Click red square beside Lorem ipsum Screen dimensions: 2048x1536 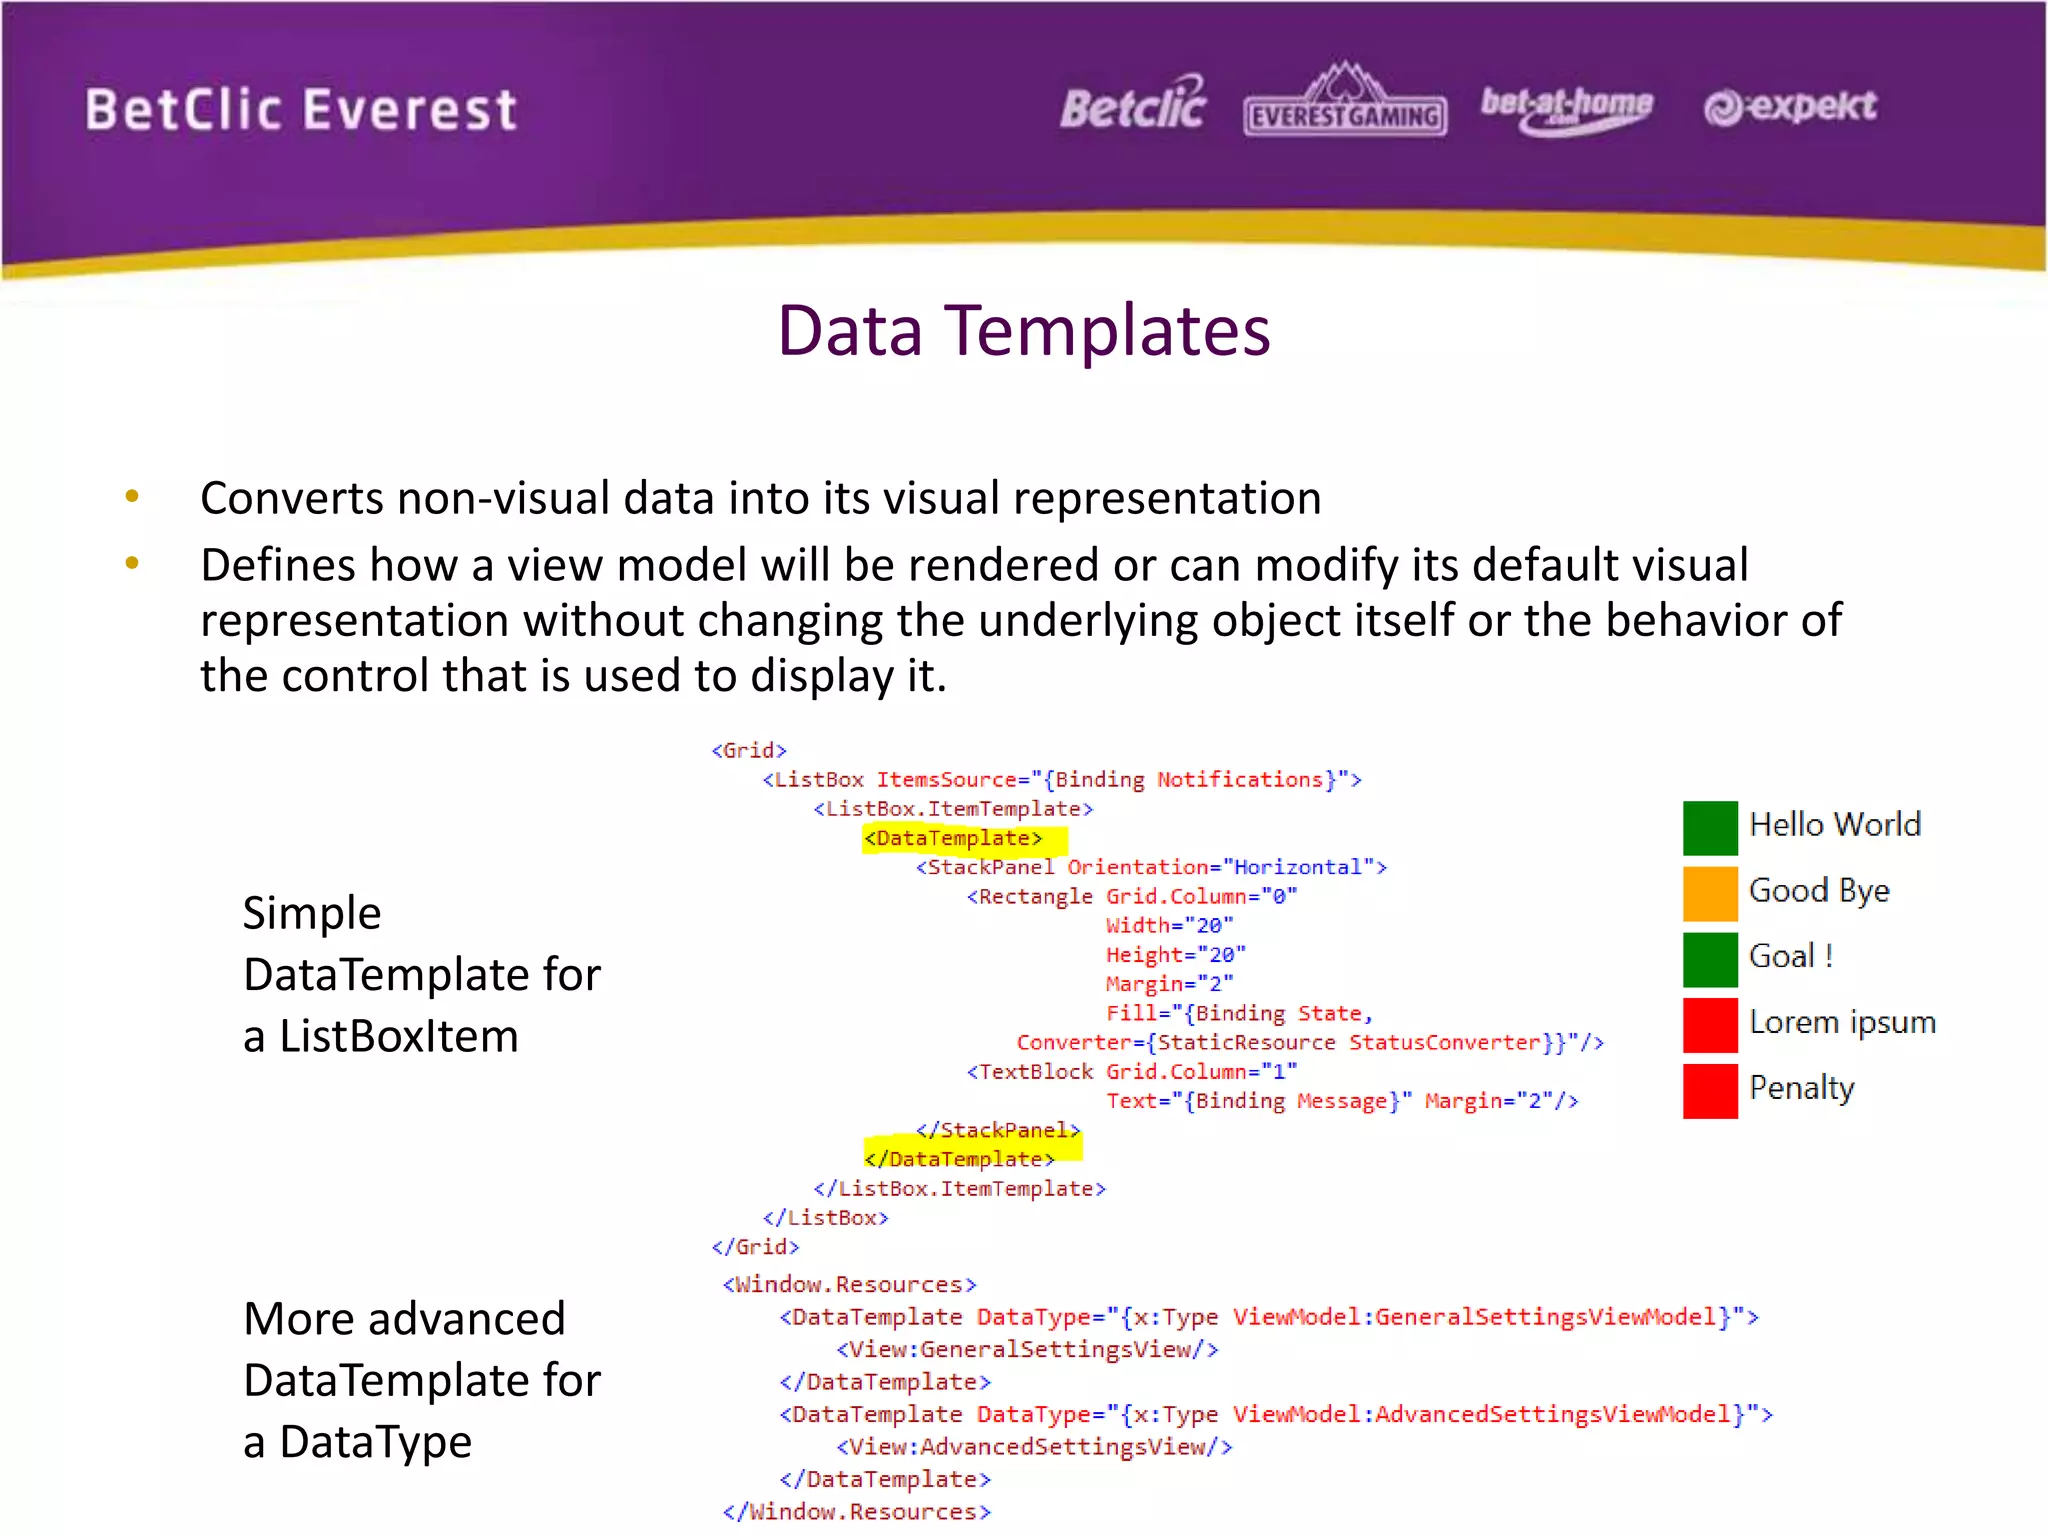(x=1710, y=1025)
